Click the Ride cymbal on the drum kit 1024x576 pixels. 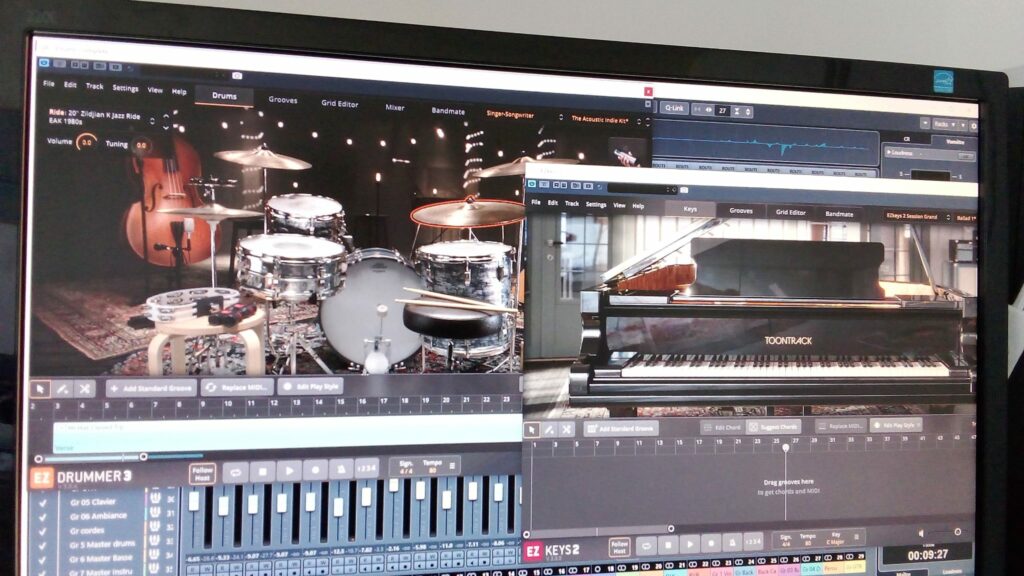point(468,212)
